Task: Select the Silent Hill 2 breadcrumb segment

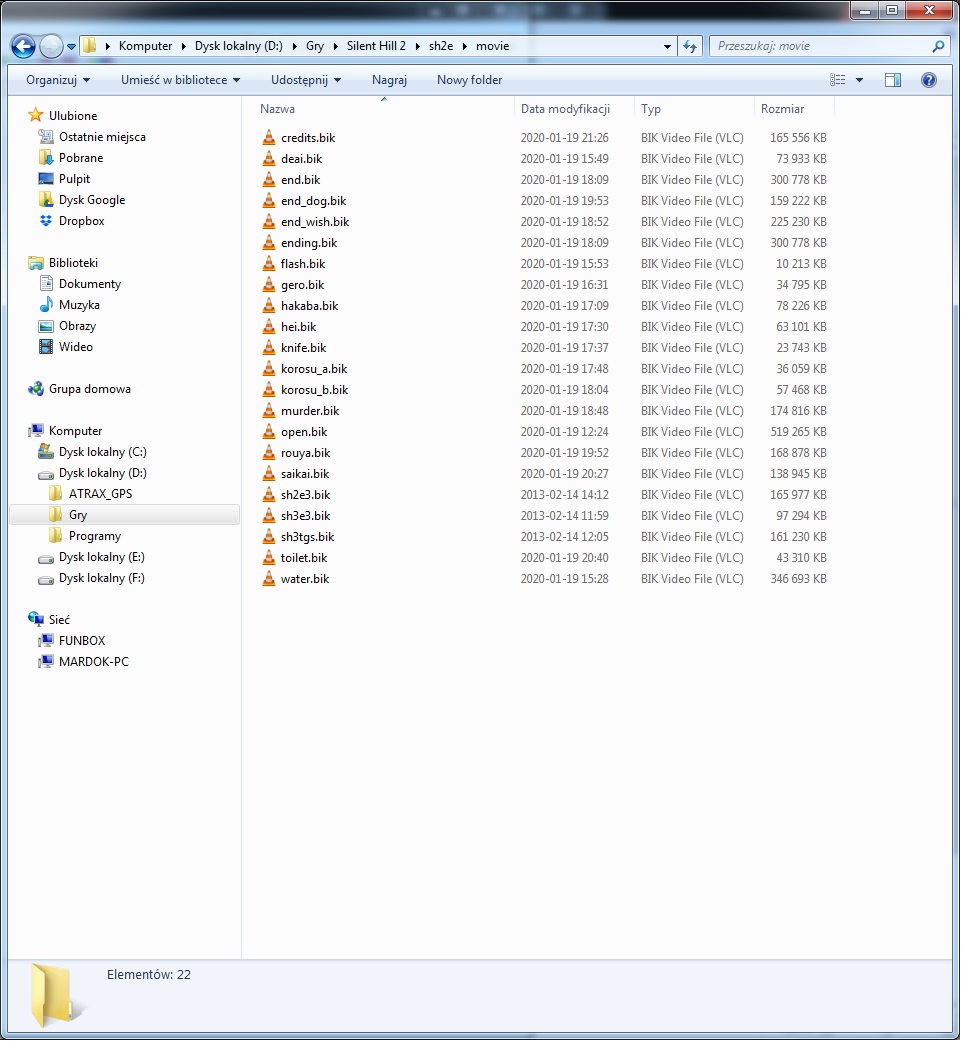Action: [376, 46]
